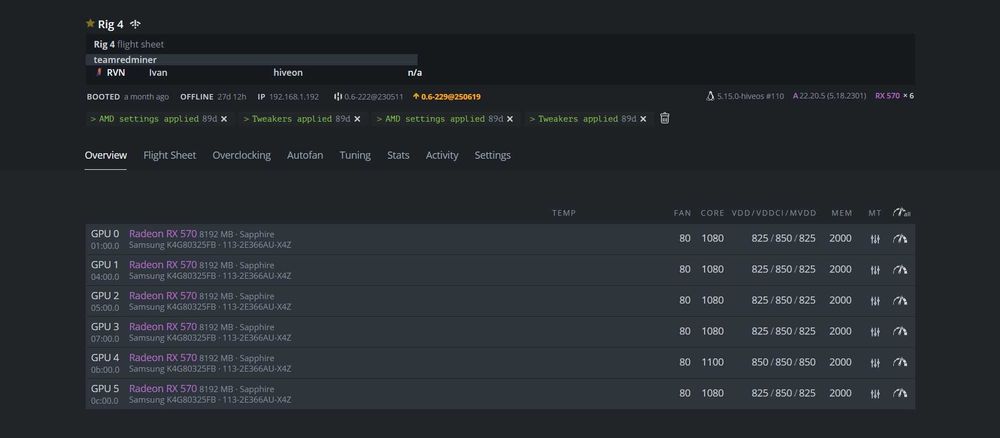Select the Radeon RX 570 GPU 2 name

pyautogui.click(x=162, y=296)
